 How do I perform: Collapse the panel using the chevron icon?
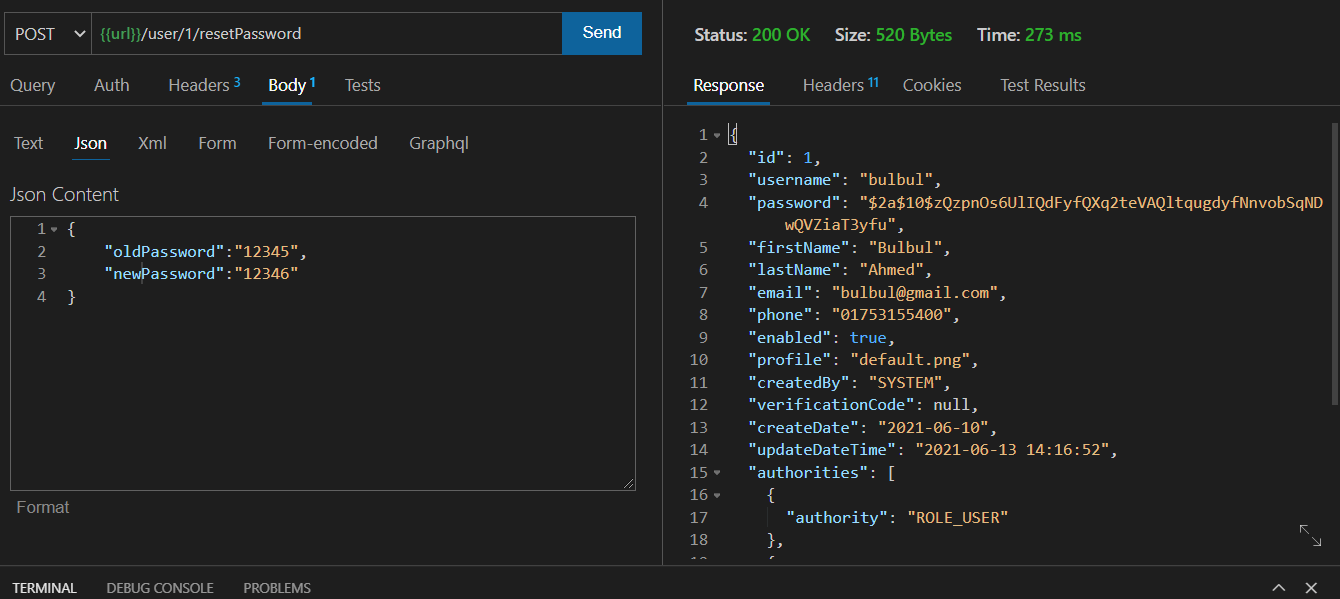[x=1278, y=587]
